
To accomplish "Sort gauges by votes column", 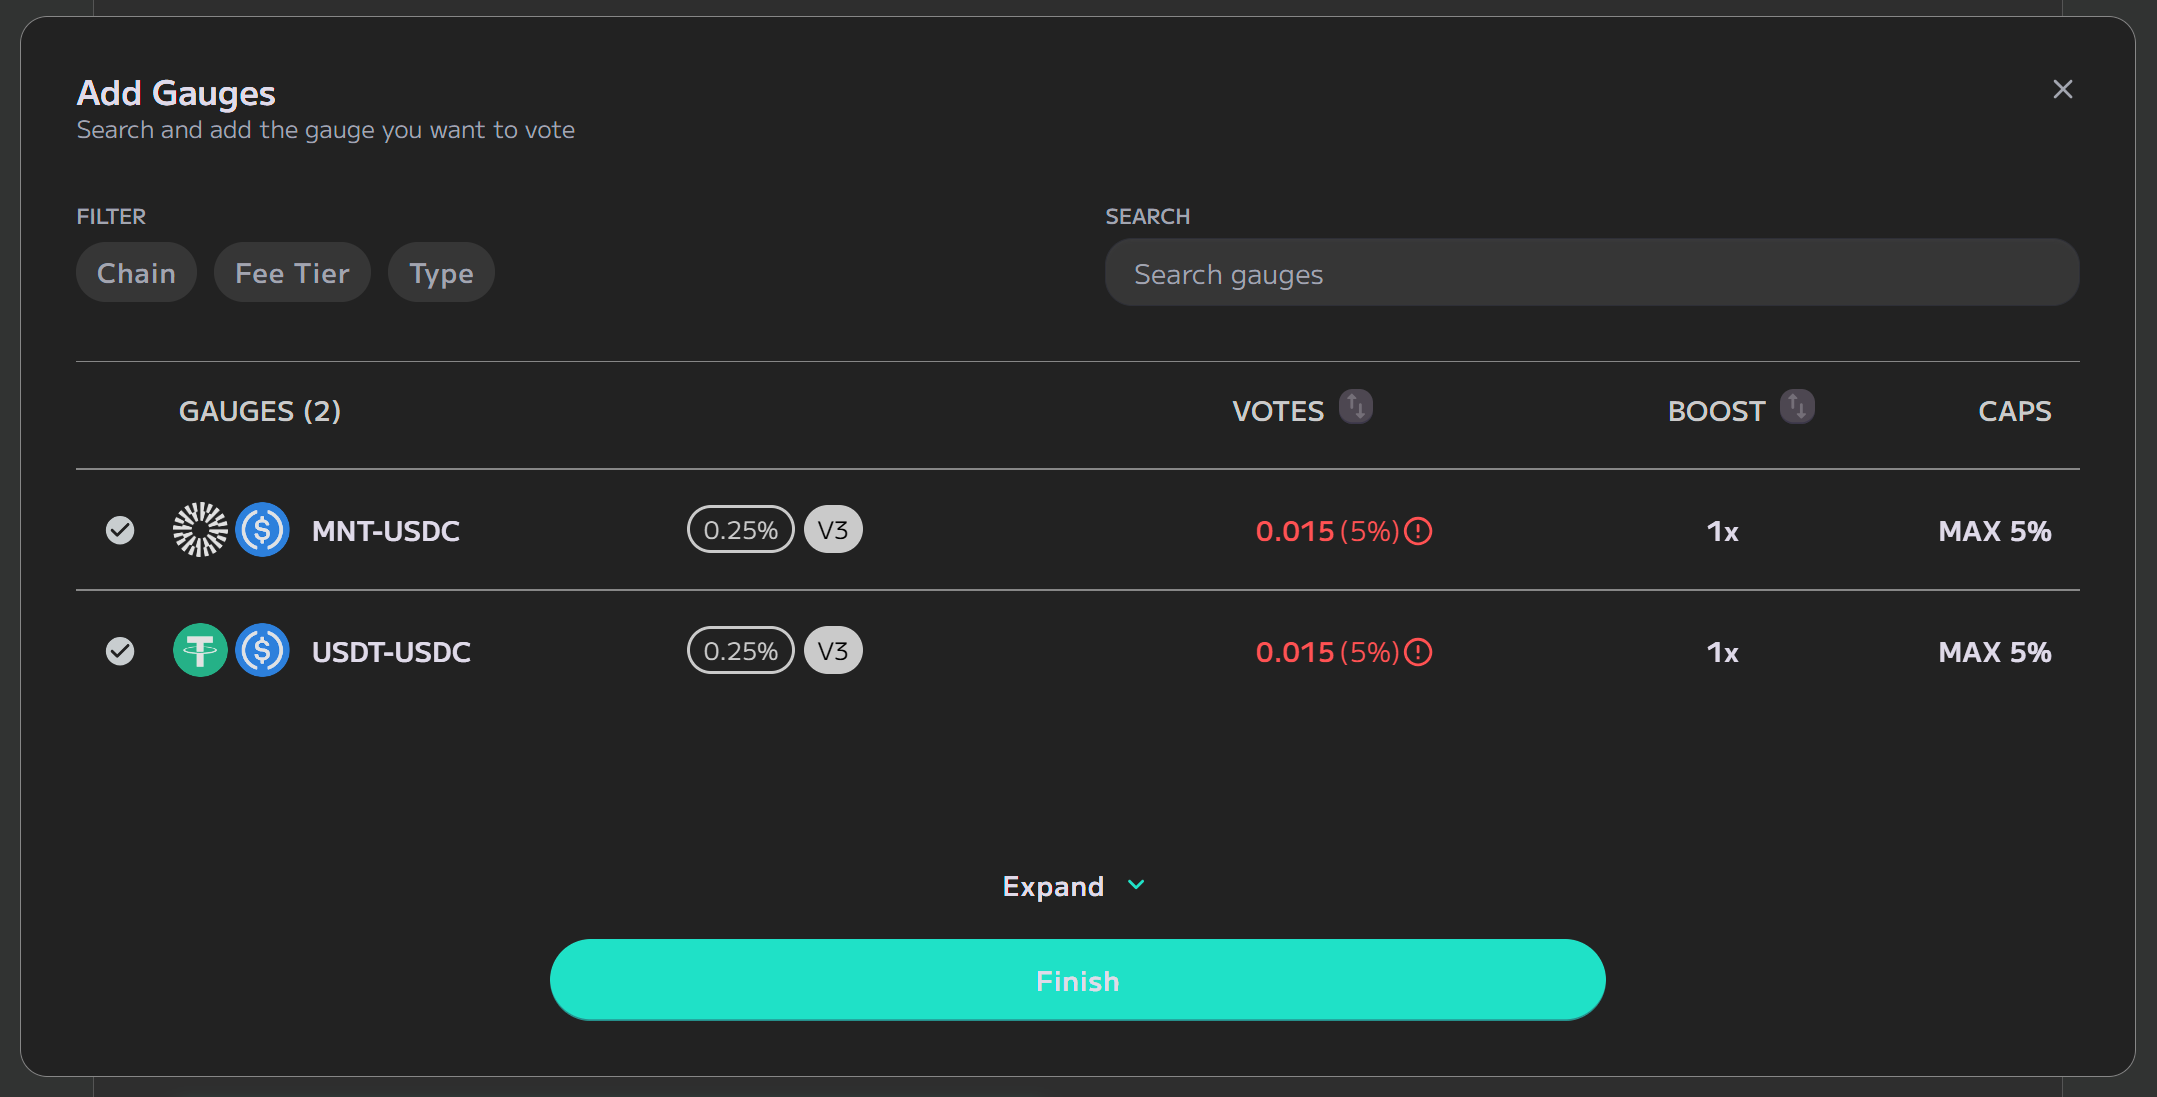I will click(x=1356, y=407).
